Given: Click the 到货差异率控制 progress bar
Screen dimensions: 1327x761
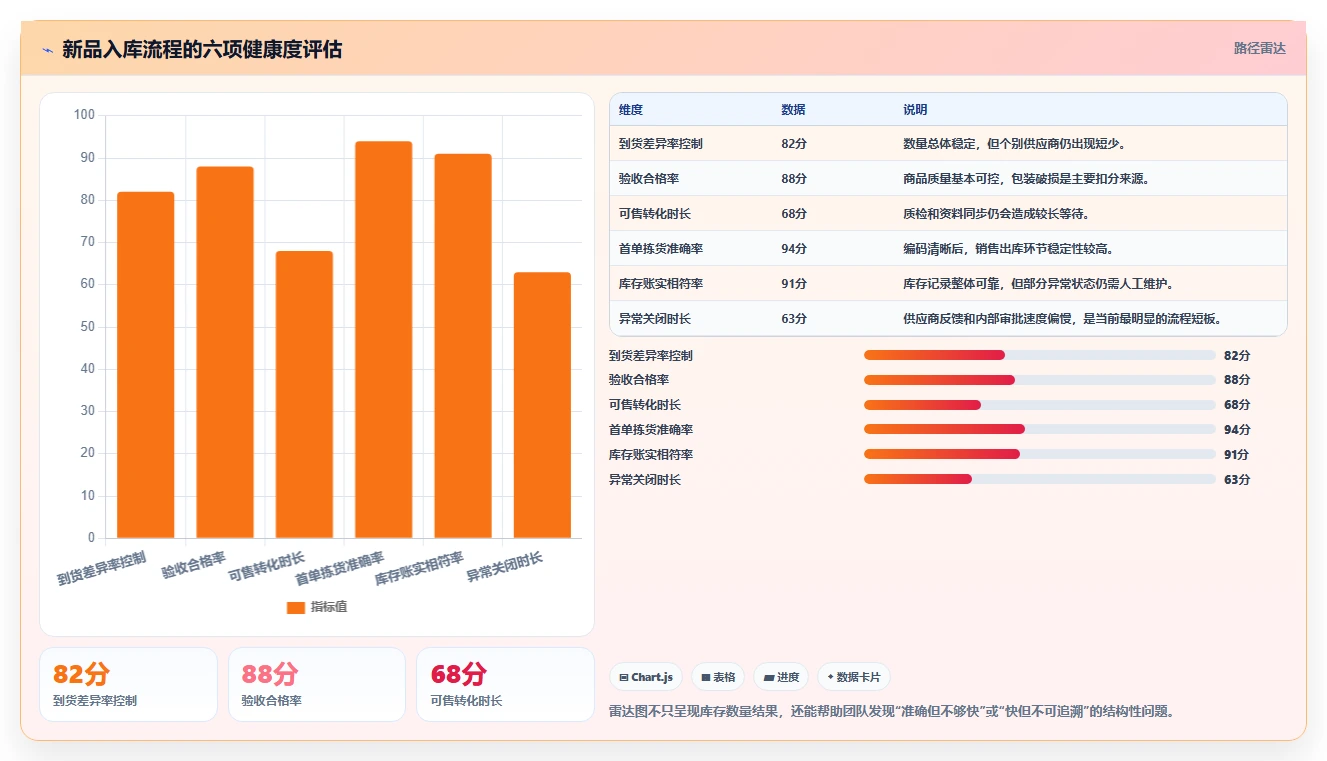Looking at the screenshot, I should [x=1040, y=355].
